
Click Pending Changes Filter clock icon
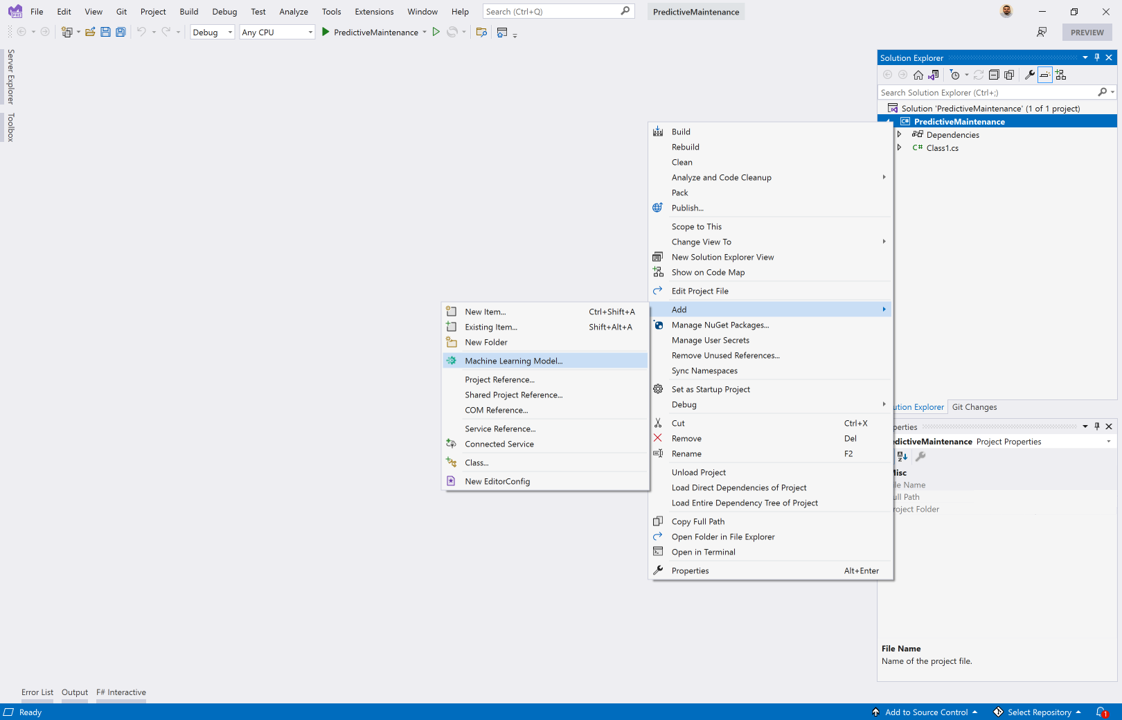tap(955, 74)
